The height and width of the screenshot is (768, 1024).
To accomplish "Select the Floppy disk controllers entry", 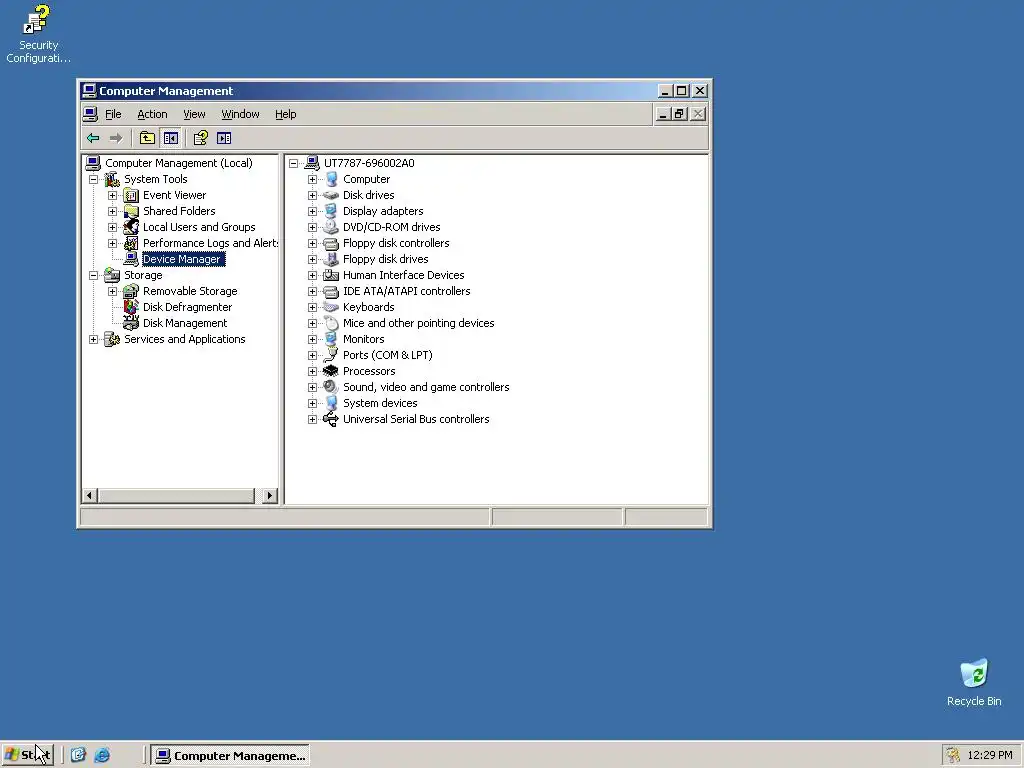I will [396, 243].
